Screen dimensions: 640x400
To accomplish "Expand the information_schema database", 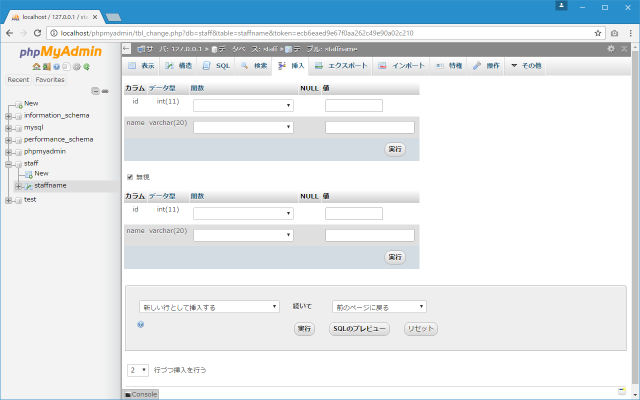I will pos(9,116).
